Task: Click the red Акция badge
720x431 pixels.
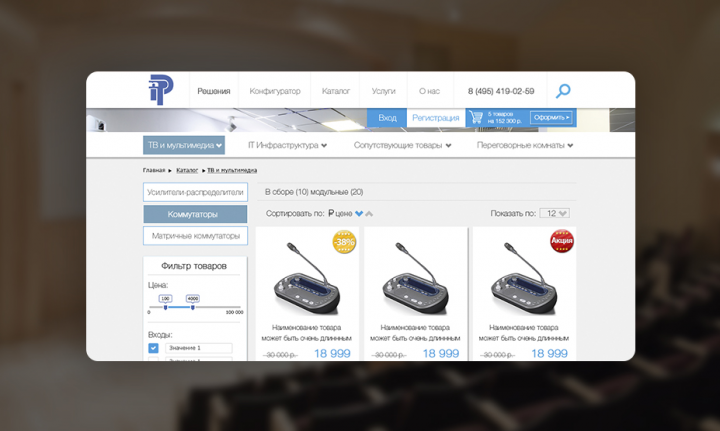Action: (562, 241)
